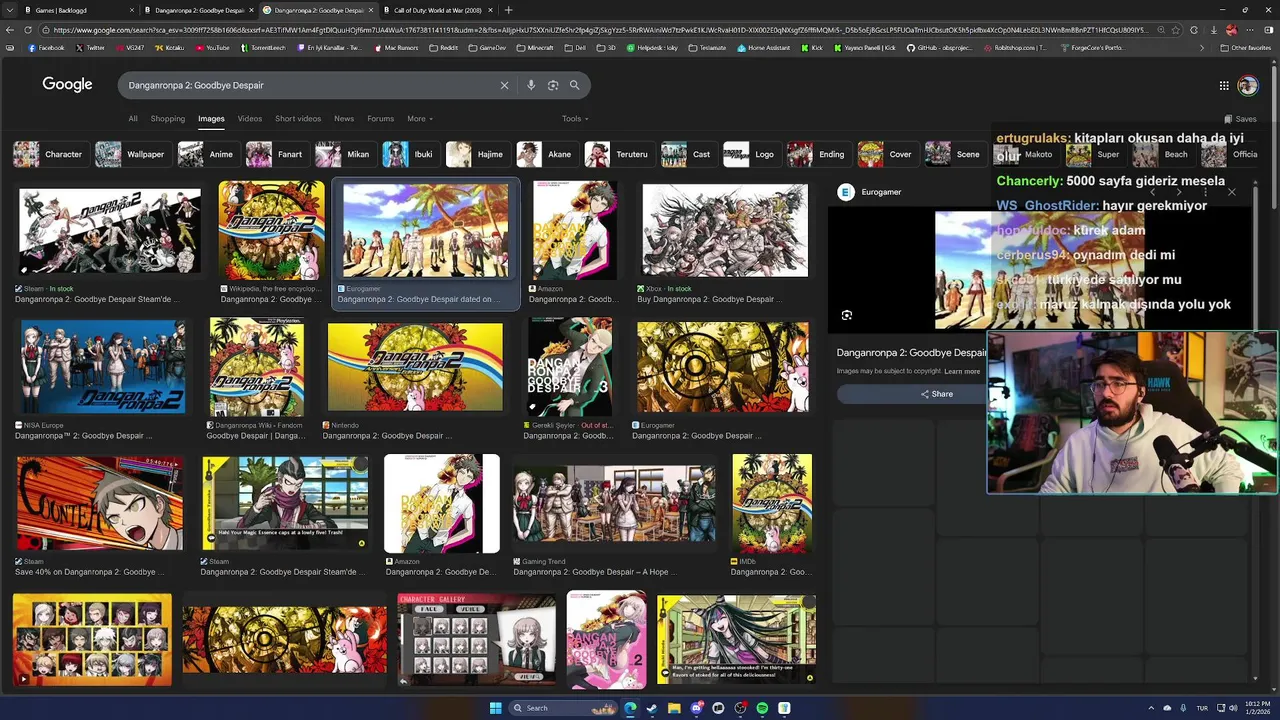Filter images by Akane chip
Image resolution: width=1280 pixels, height=720 pixels.
point(545,154)
